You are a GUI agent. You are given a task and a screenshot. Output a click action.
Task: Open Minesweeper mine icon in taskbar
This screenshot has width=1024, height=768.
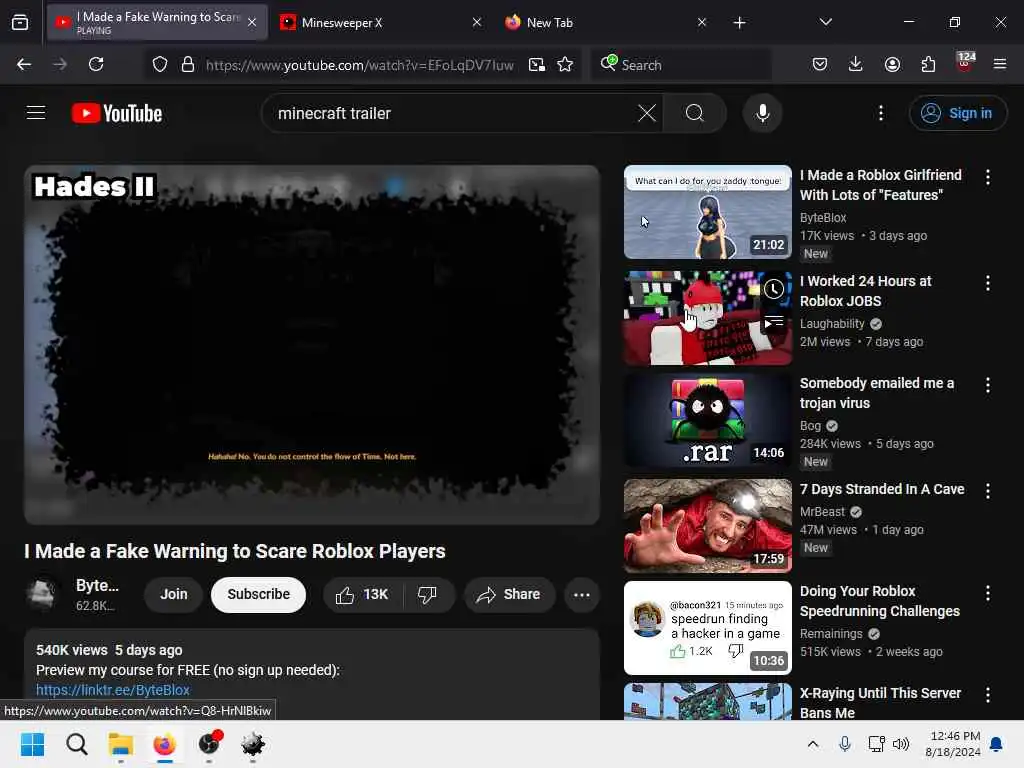[x=253, y=744]
